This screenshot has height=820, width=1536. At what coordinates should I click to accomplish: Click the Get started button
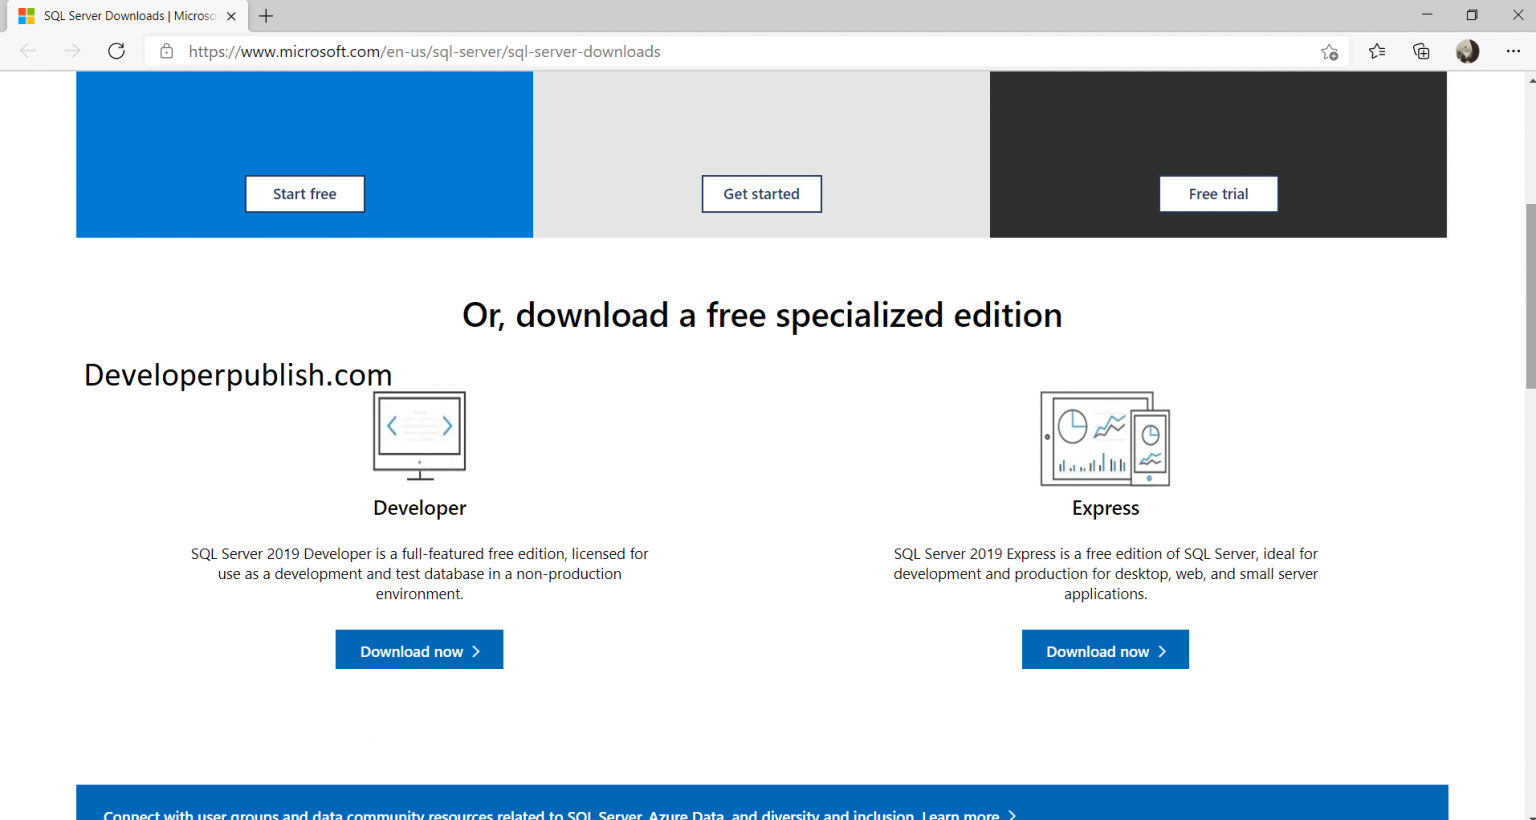click(x=761, y=193)
